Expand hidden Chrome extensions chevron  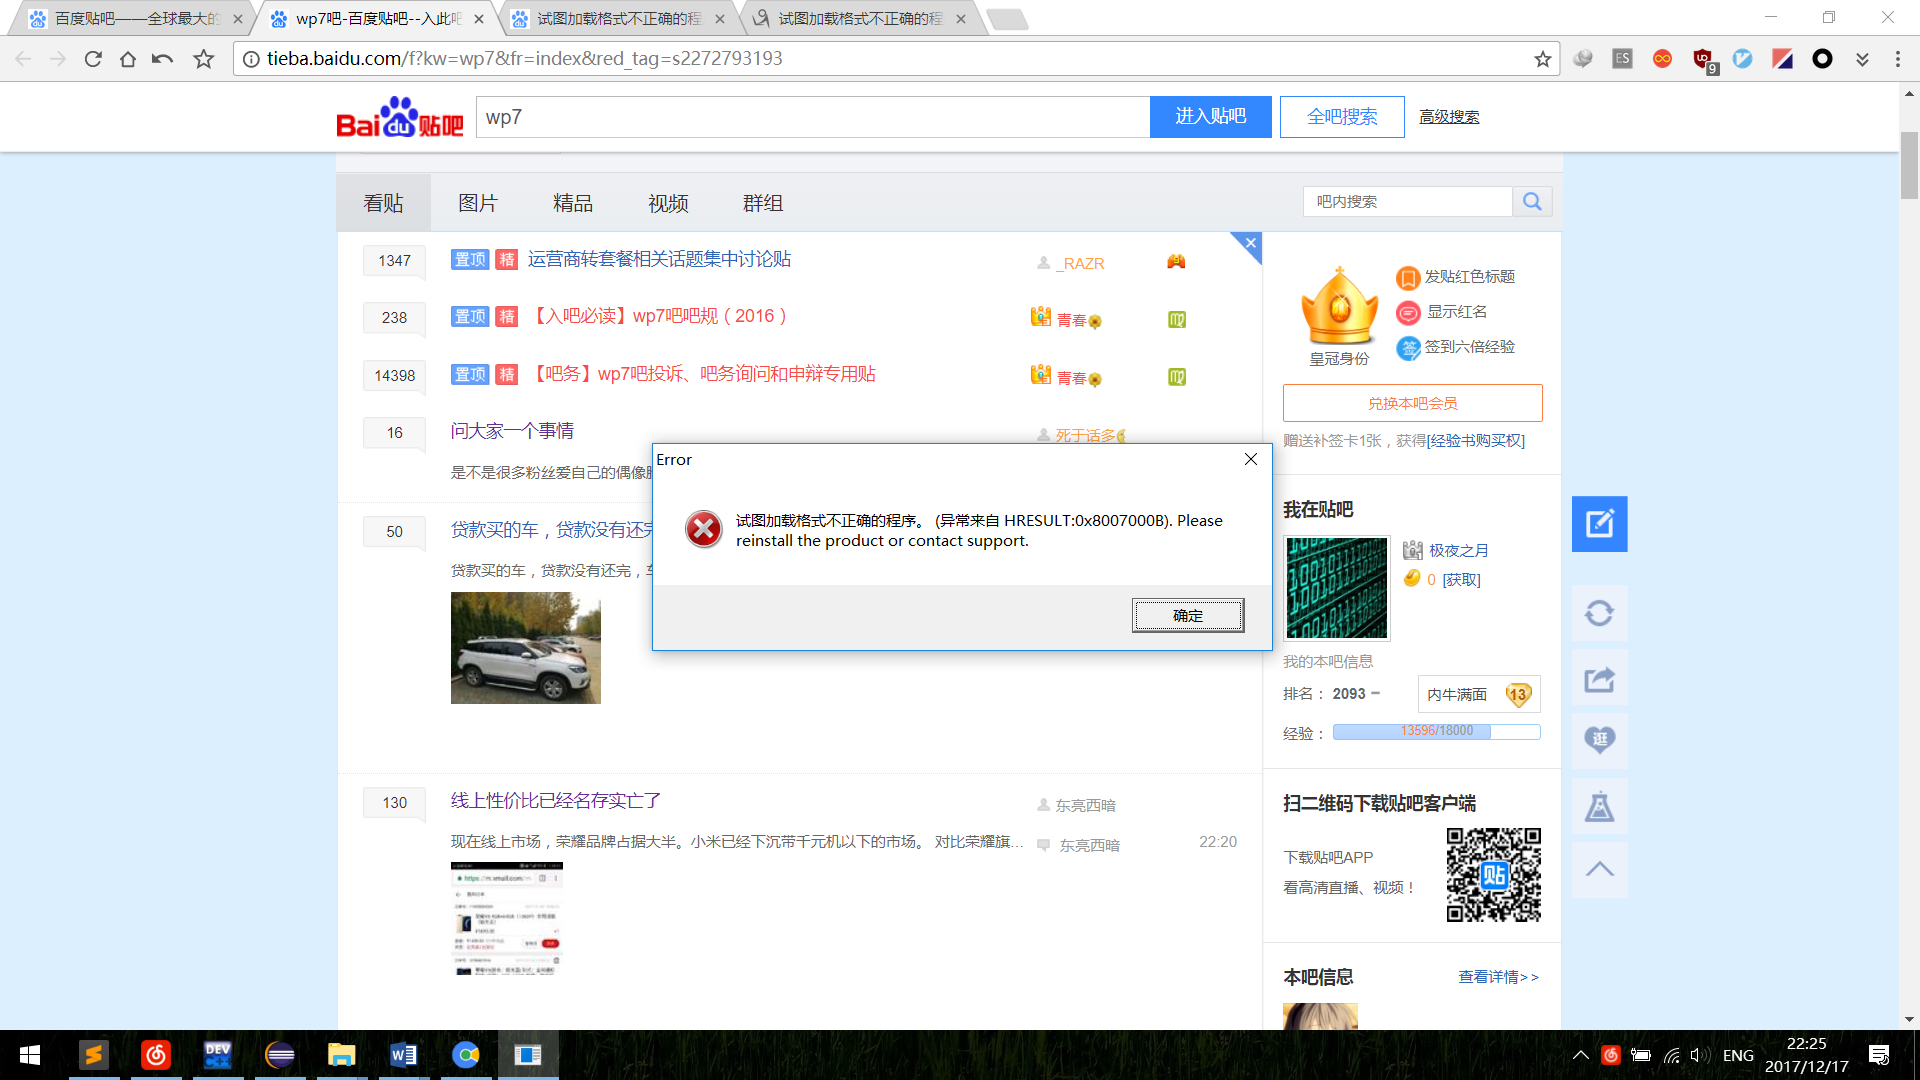pyautogui.click(x=1862, y=59)
